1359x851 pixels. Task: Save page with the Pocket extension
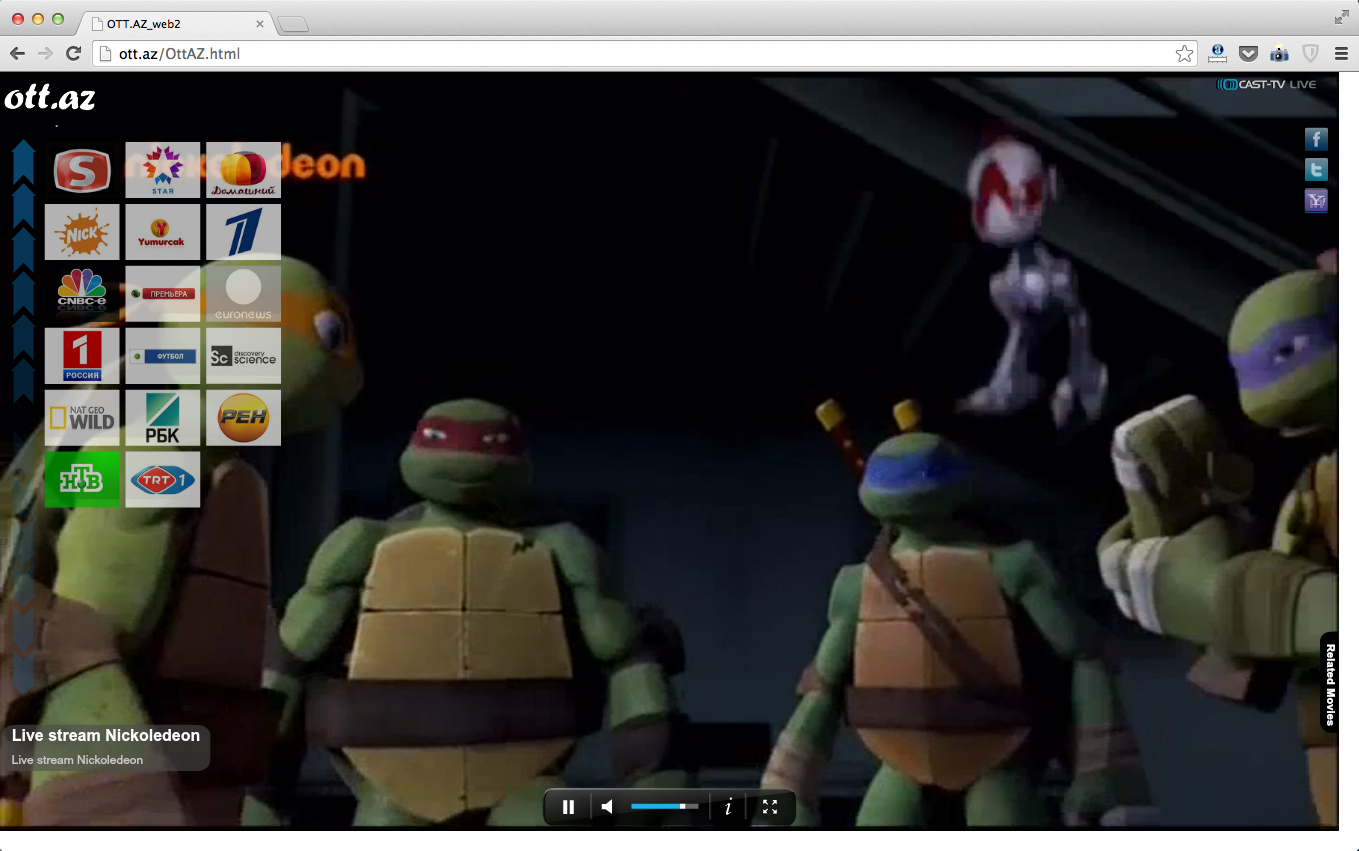(x=1248, y=54)
